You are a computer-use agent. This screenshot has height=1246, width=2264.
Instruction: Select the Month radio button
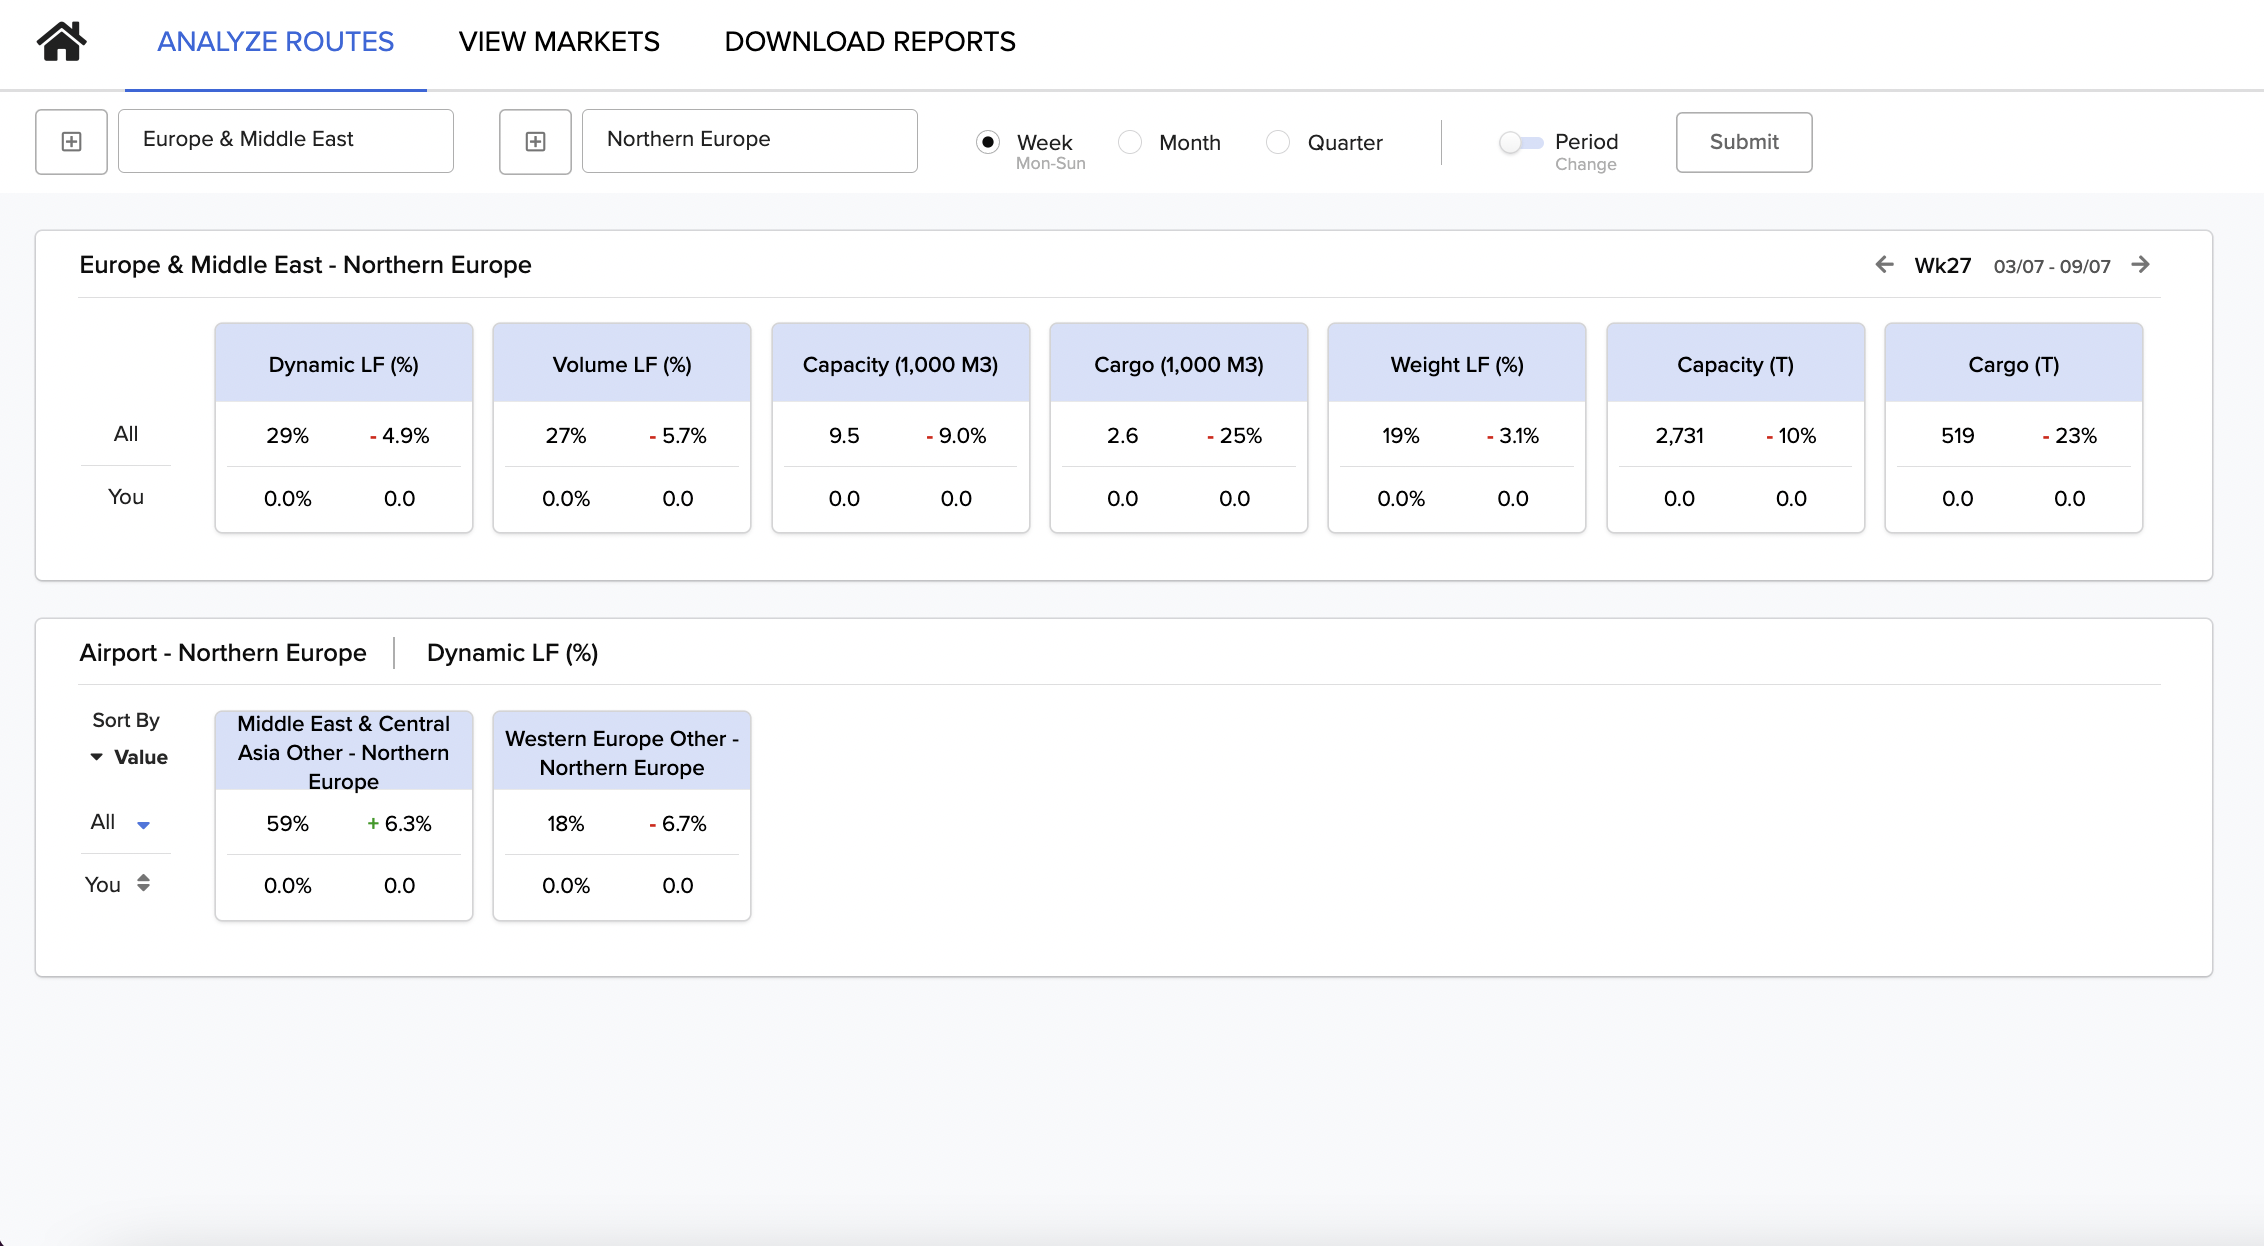[1130, 142]
